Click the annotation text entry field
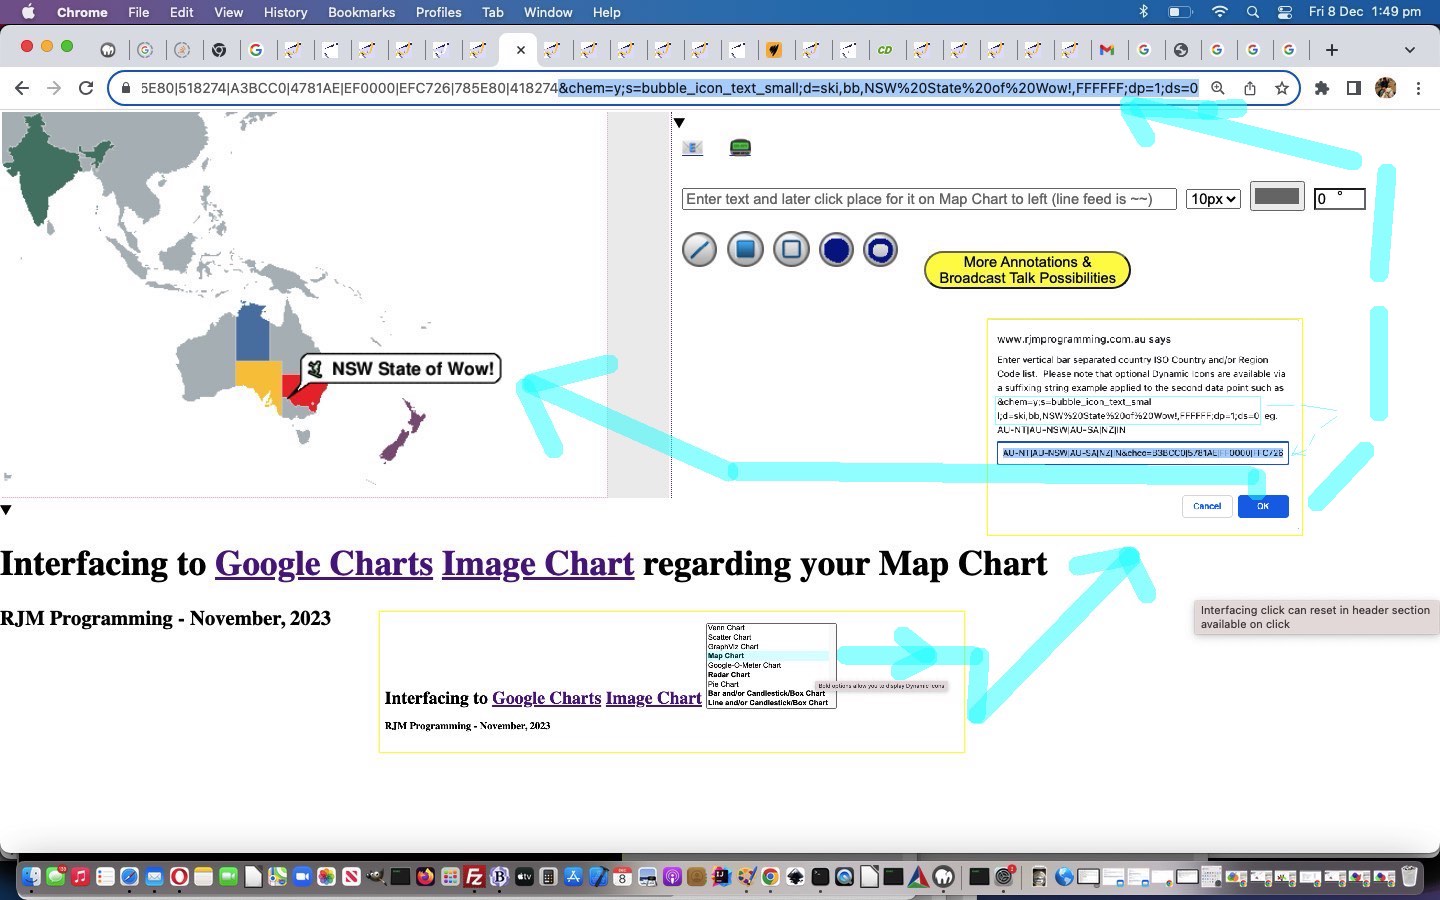The height and width of the screenshot is (900, 1440). point(929,199)
